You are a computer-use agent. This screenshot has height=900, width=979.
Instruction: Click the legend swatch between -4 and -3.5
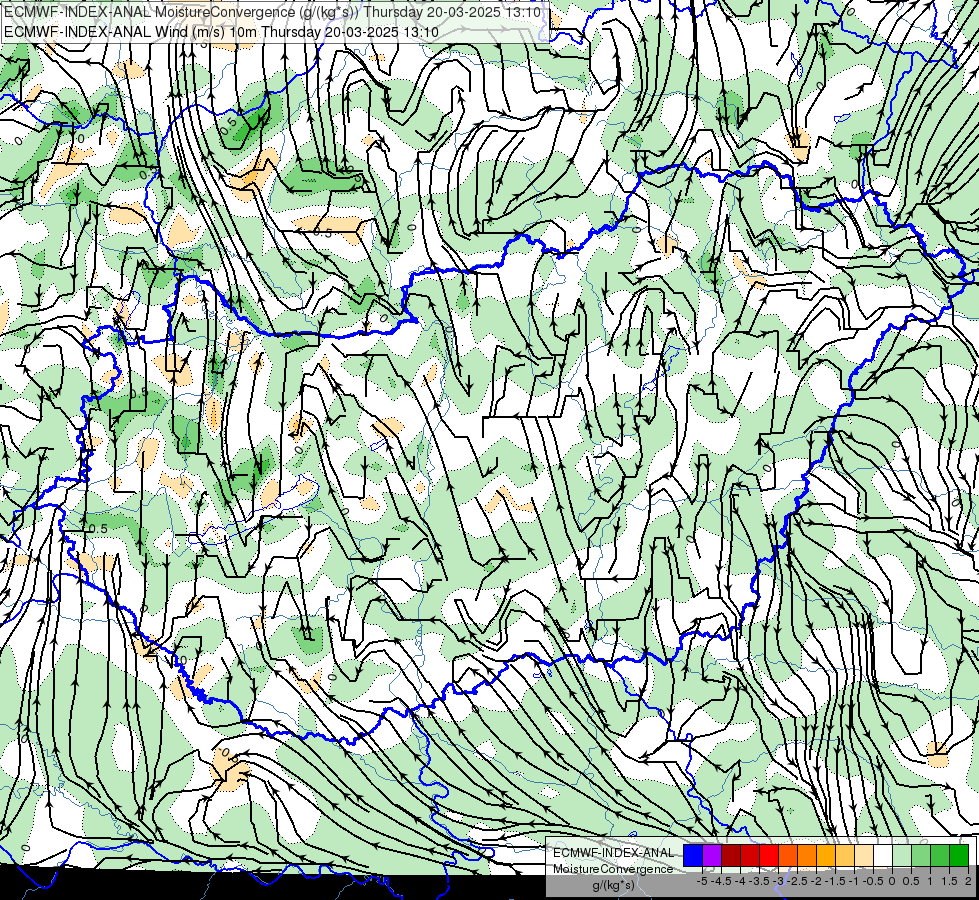click(x=750, y=855)
